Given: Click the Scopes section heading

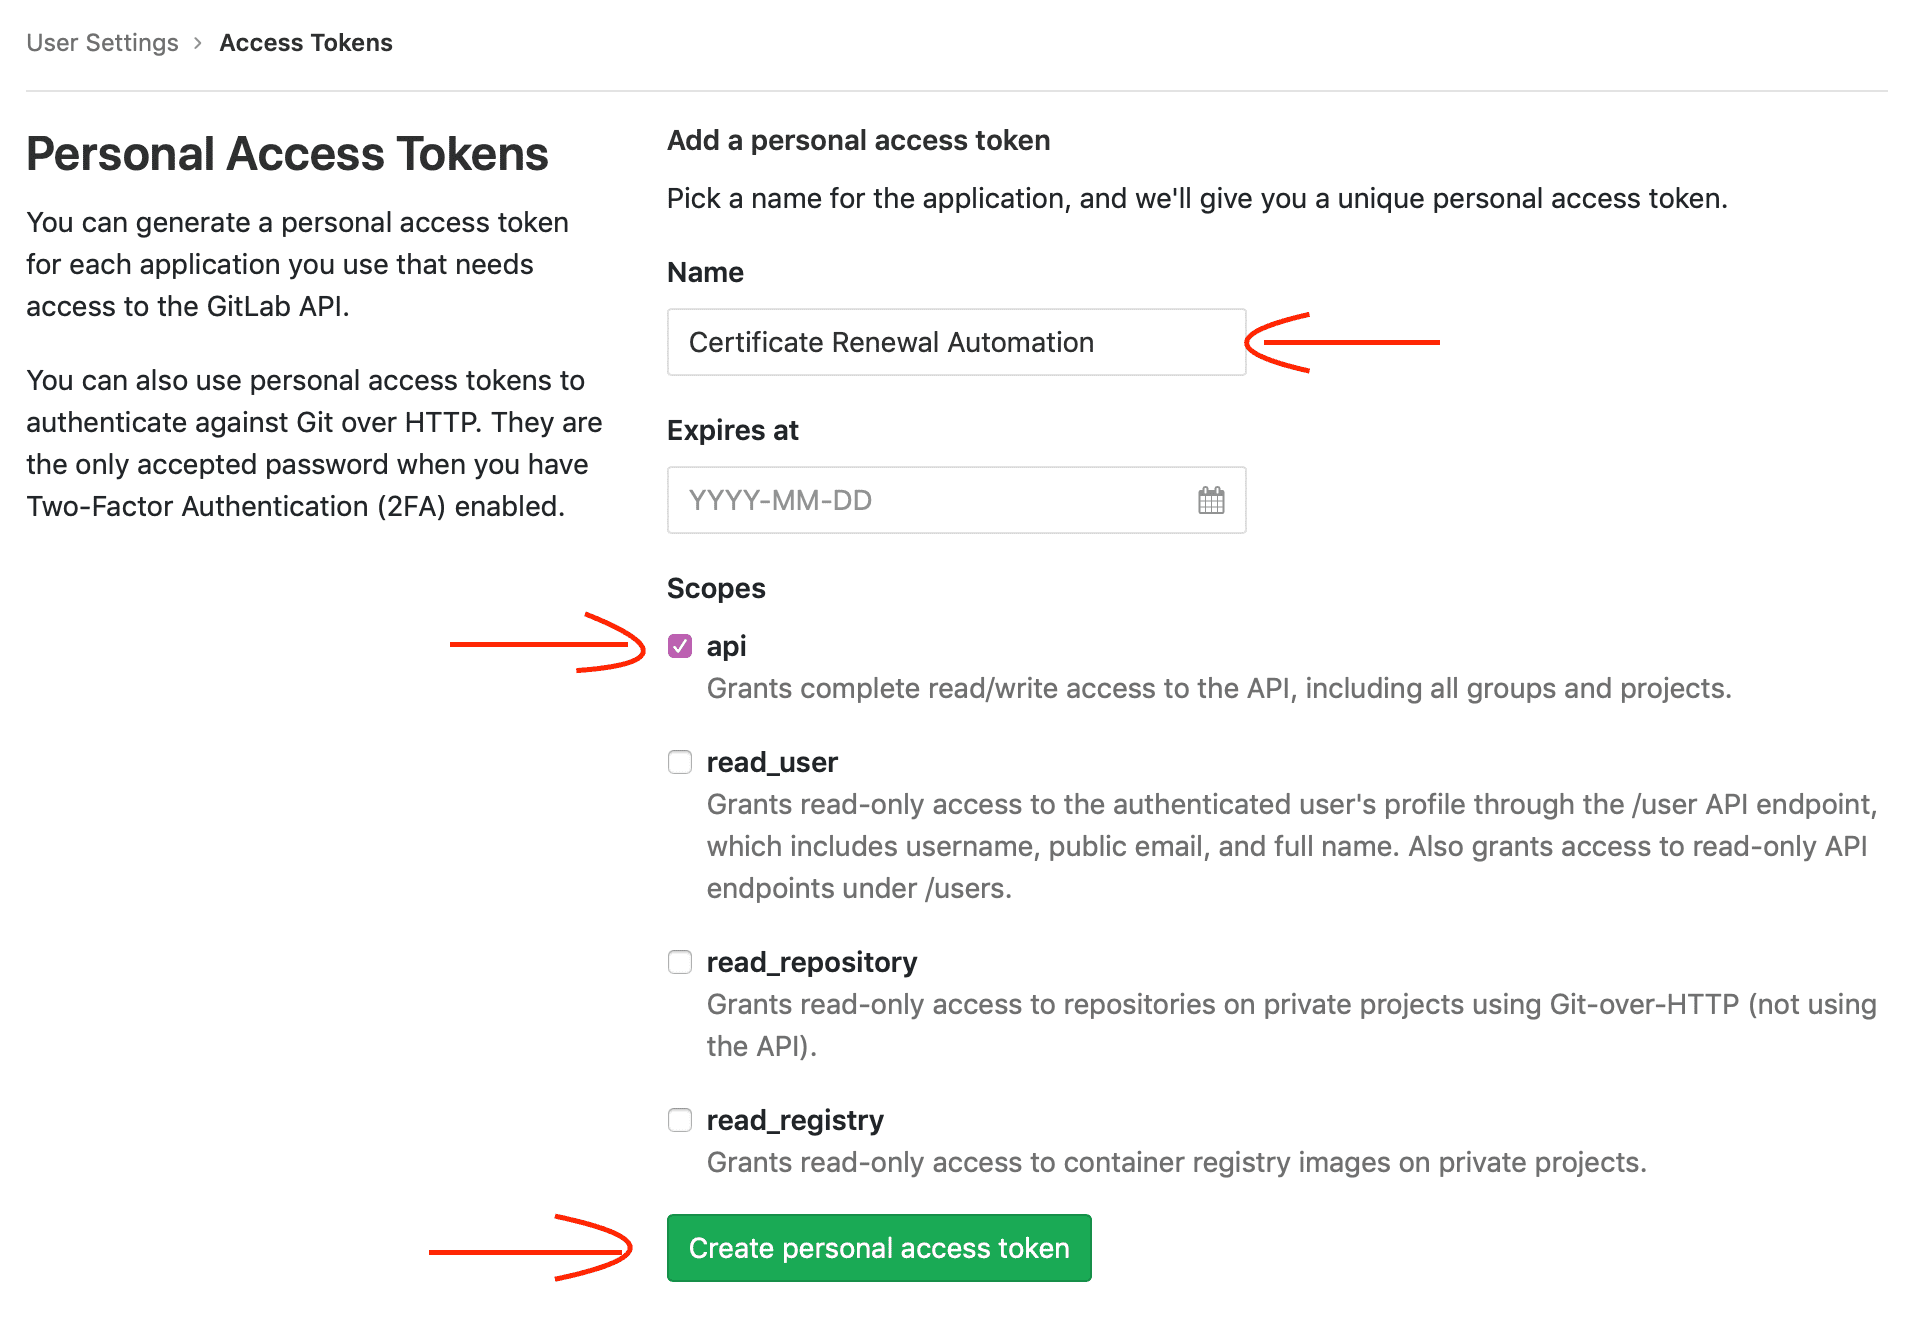Looking at the screenshot, I should tap(716, 588).
